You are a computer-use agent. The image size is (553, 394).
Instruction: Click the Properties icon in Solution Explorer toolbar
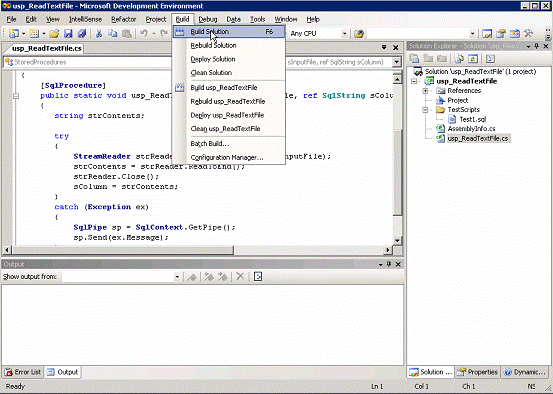pos(414,59)
